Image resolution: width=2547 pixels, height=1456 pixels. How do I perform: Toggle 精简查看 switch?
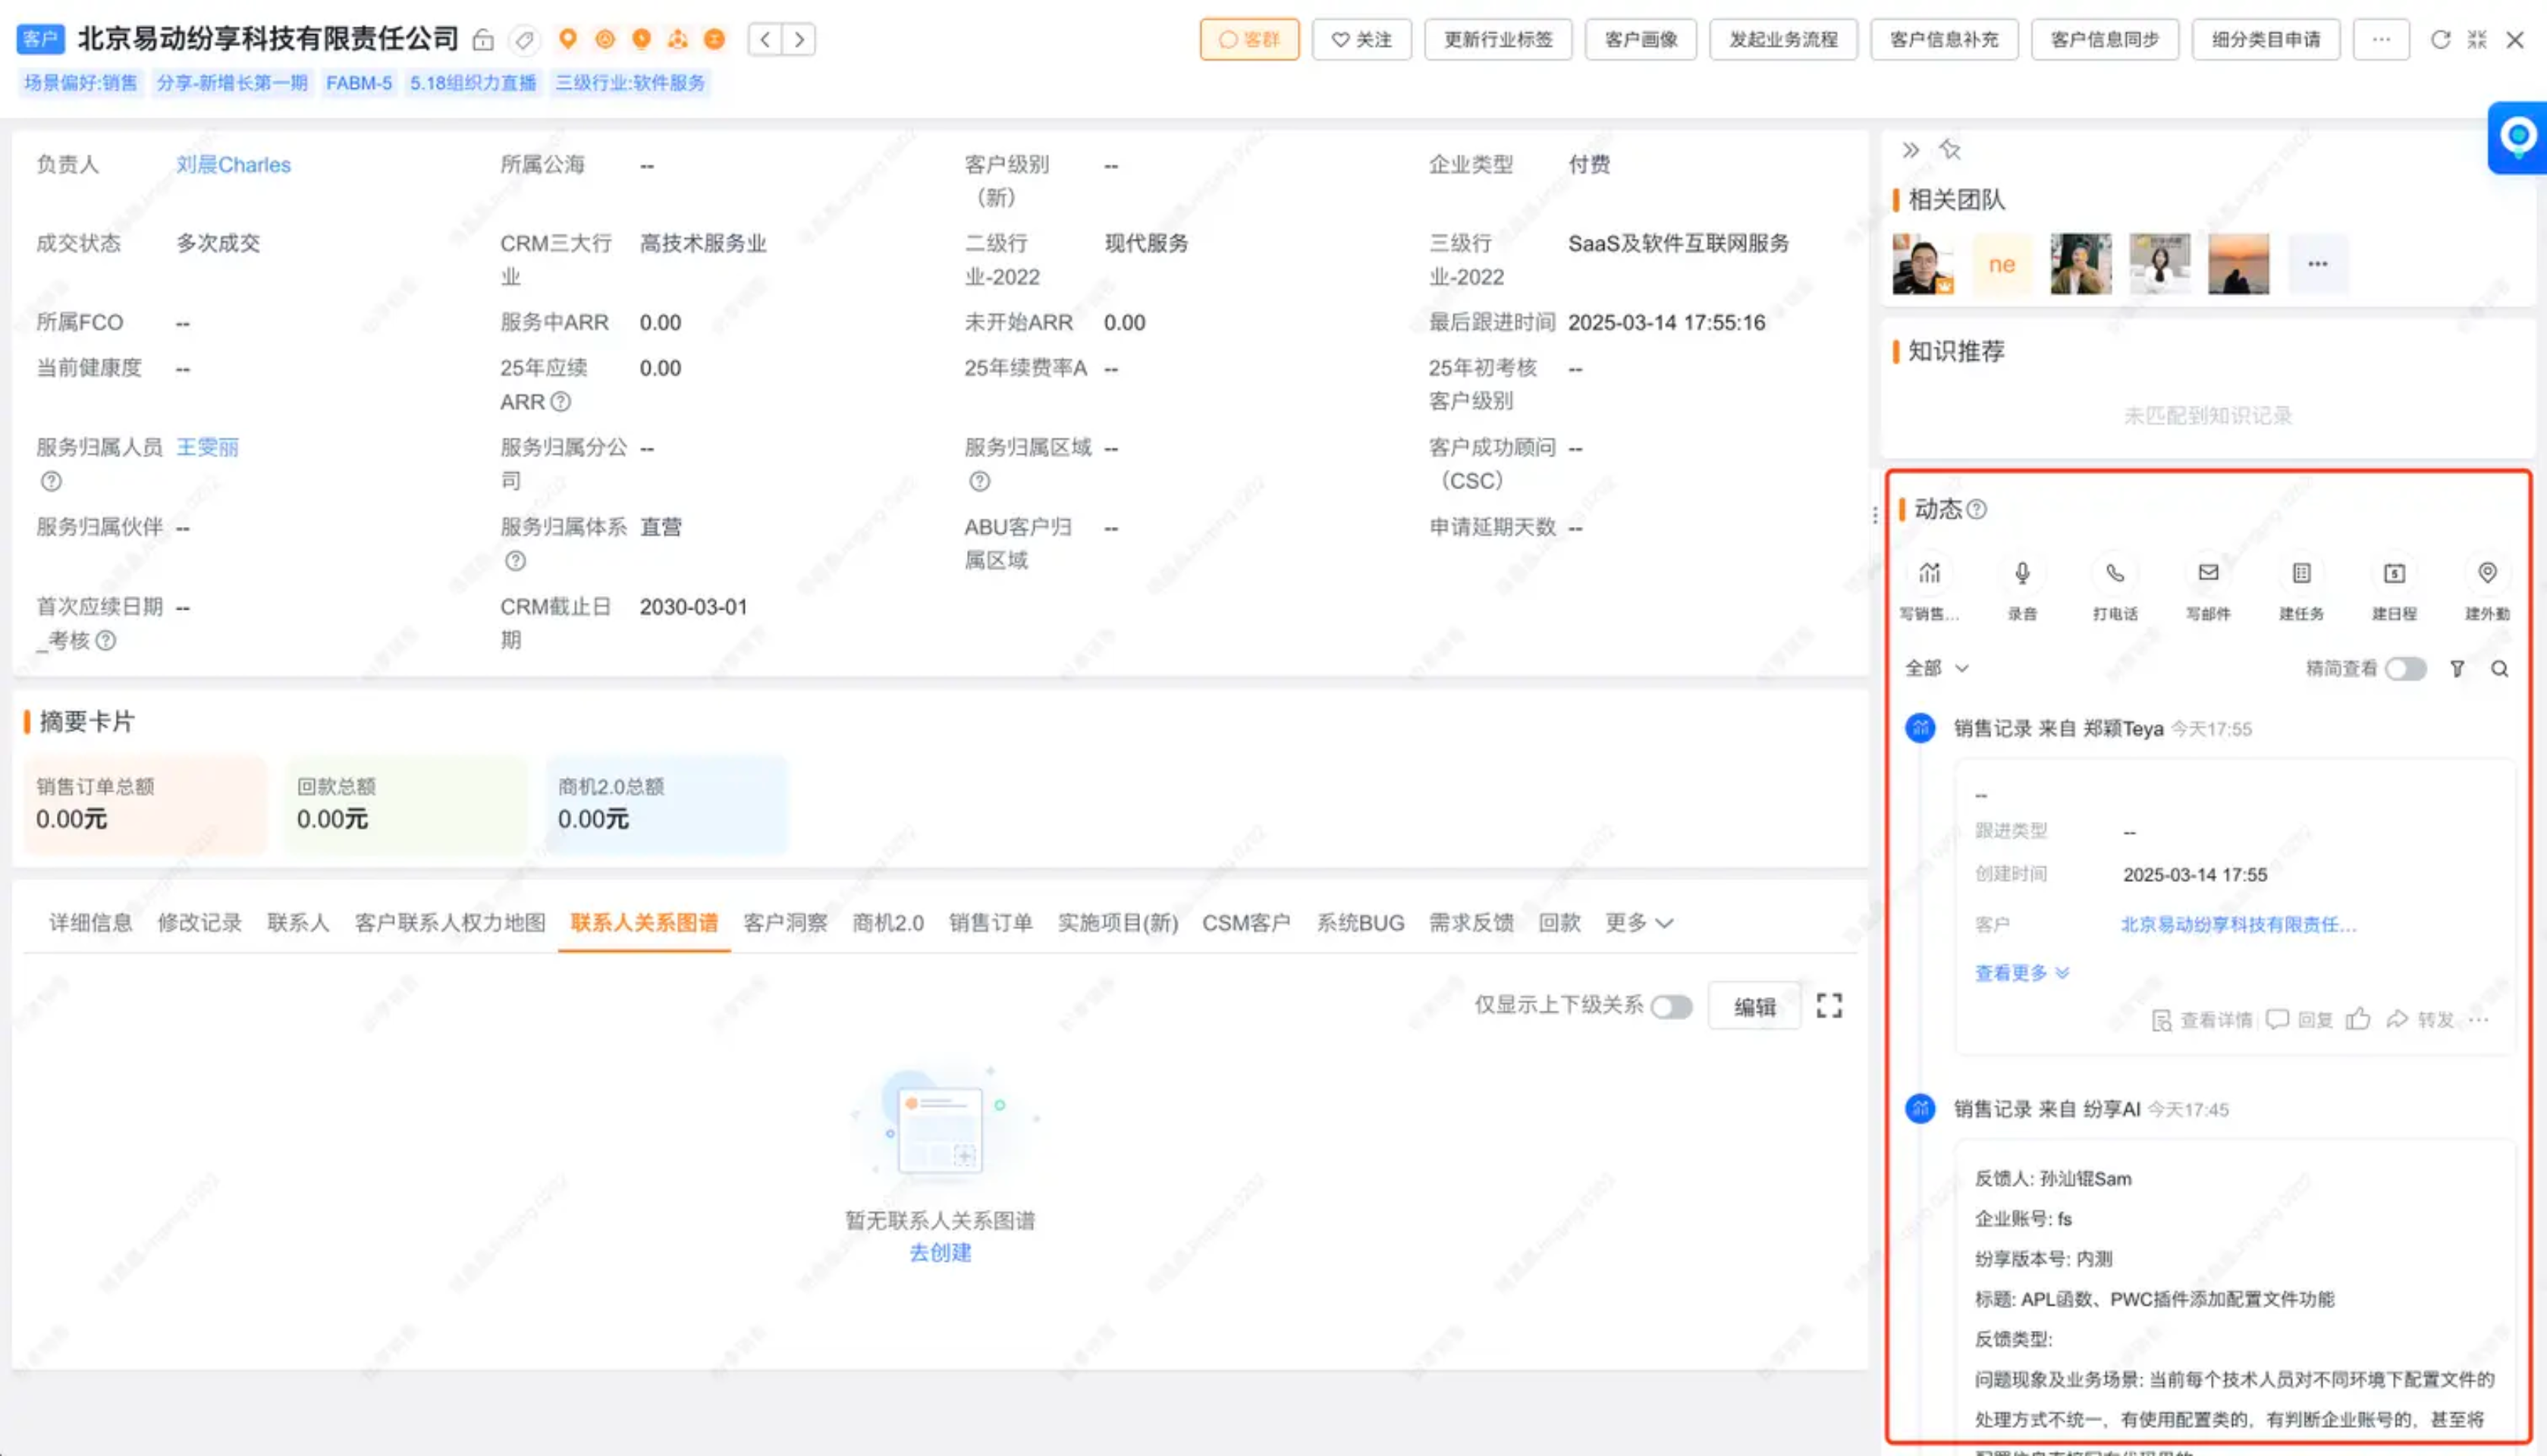(x=2405, y=669)
